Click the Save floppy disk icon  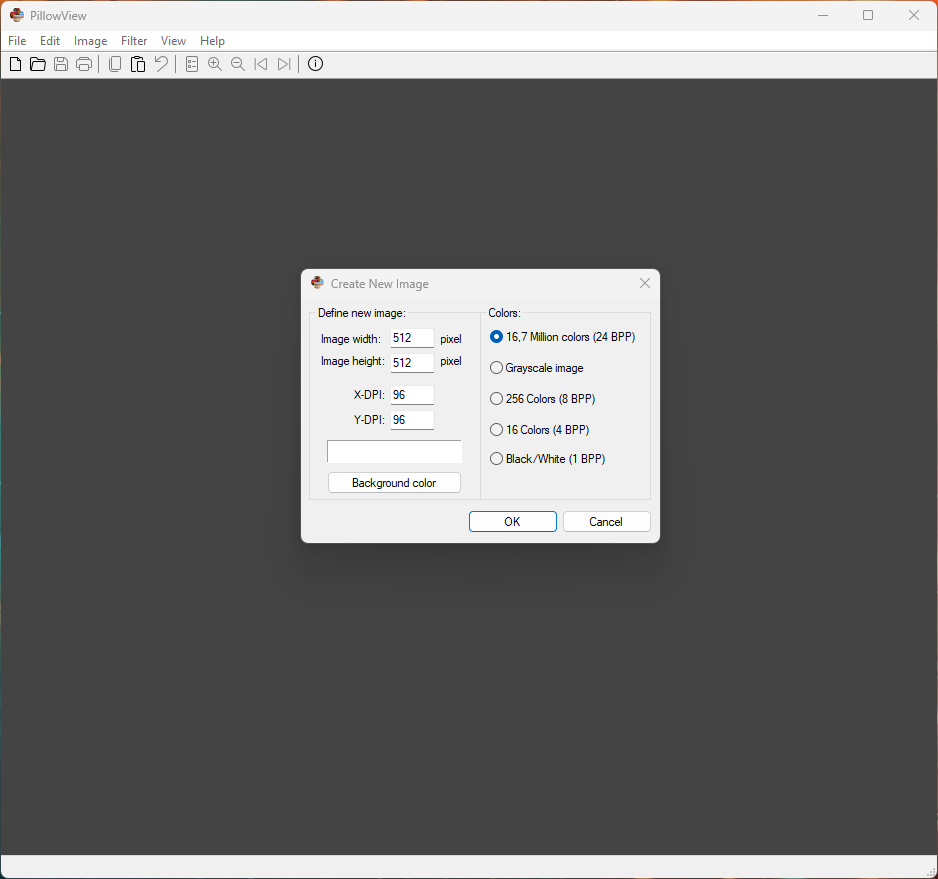pos(61,64)
